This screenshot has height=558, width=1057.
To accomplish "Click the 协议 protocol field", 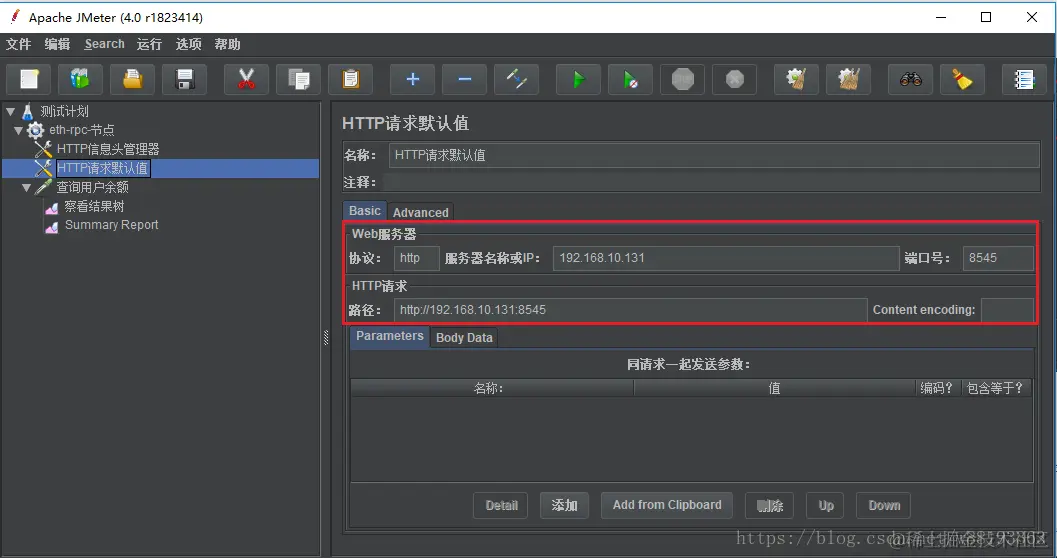I will point(417,258).
